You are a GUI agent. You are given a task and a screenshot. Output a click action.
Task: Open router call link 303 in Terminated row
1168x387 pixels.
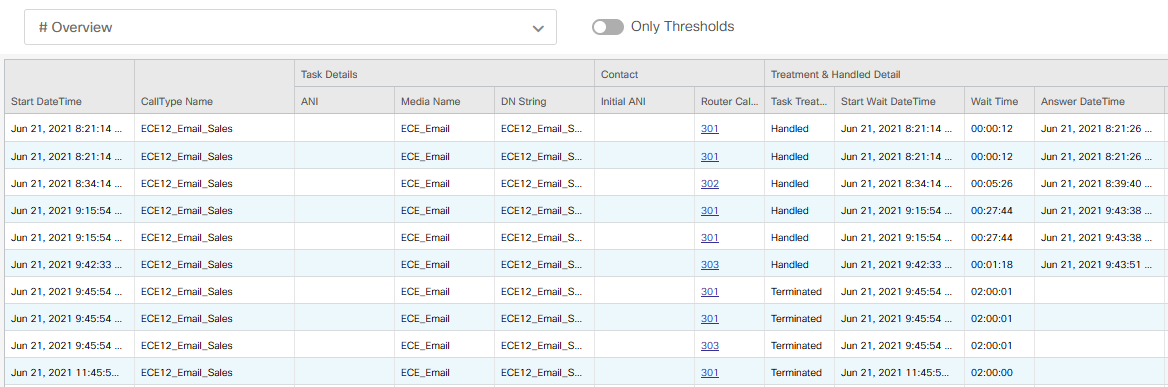(x=710, y=345)
